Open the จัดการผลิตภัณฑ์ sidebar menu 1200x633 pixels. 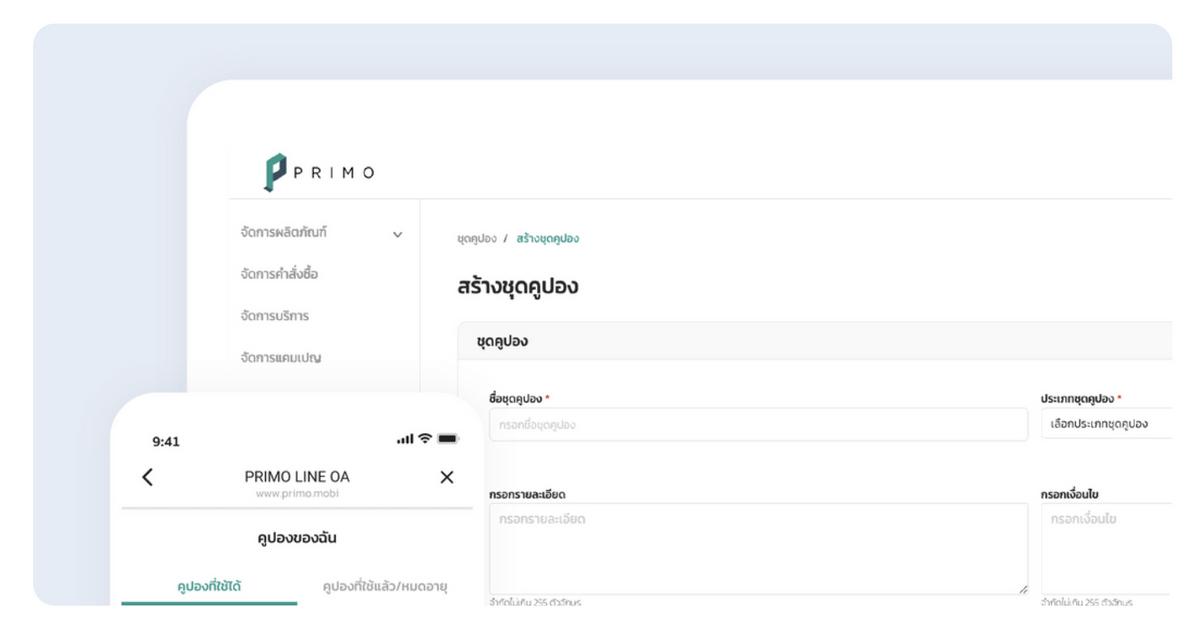[285, 233]
